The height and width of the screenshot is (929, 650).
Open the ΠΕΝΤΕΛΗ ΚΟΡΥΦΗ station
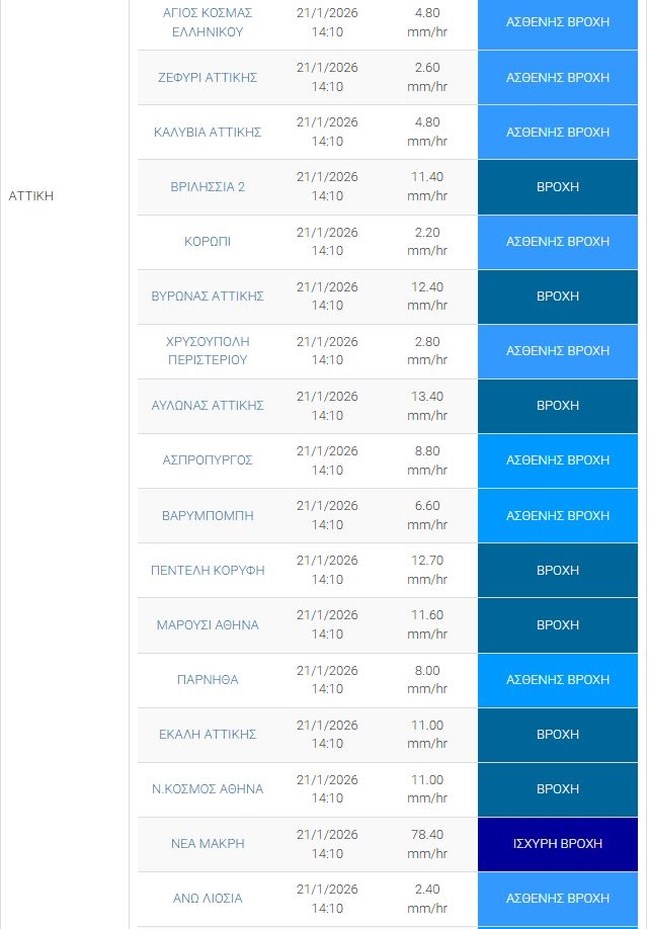(207, 570)
